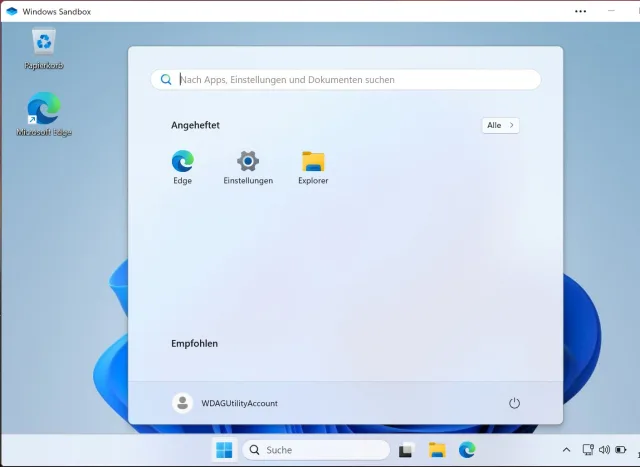Click the user avatar icon beside WDAGUtilityAccount
Image resolution: width=640 pixels, height=467 pixels.
click(x=182, y=403)
